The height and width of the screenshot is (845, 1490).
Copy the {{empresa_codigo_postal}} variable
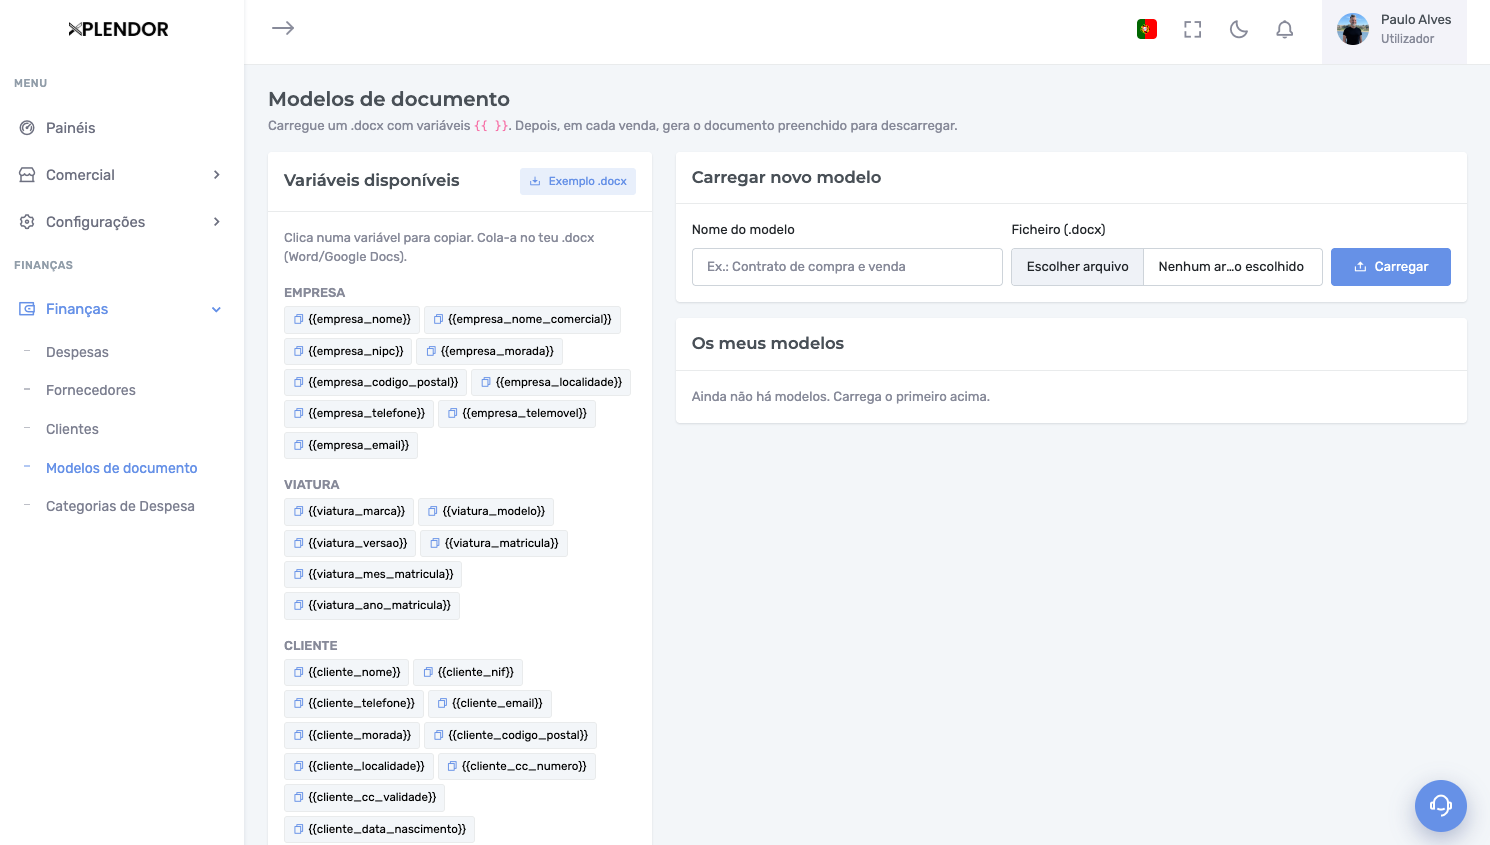click(375, 382)
